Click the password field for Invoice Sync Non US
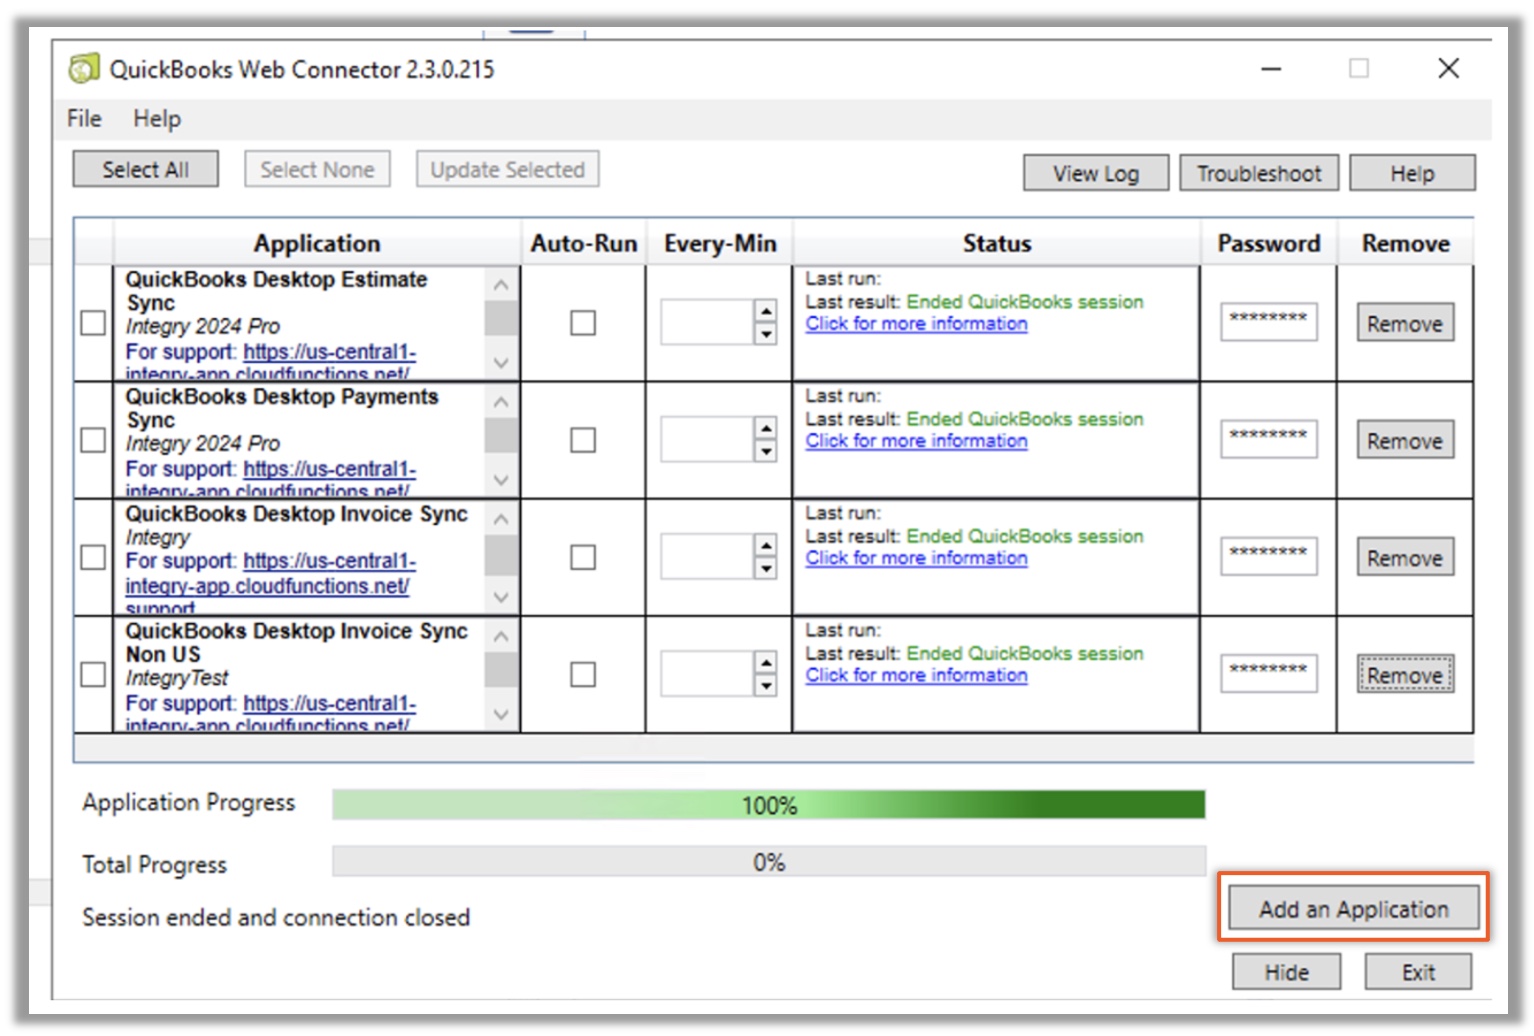1534x1036 pixels. (x=1268, y=673)
